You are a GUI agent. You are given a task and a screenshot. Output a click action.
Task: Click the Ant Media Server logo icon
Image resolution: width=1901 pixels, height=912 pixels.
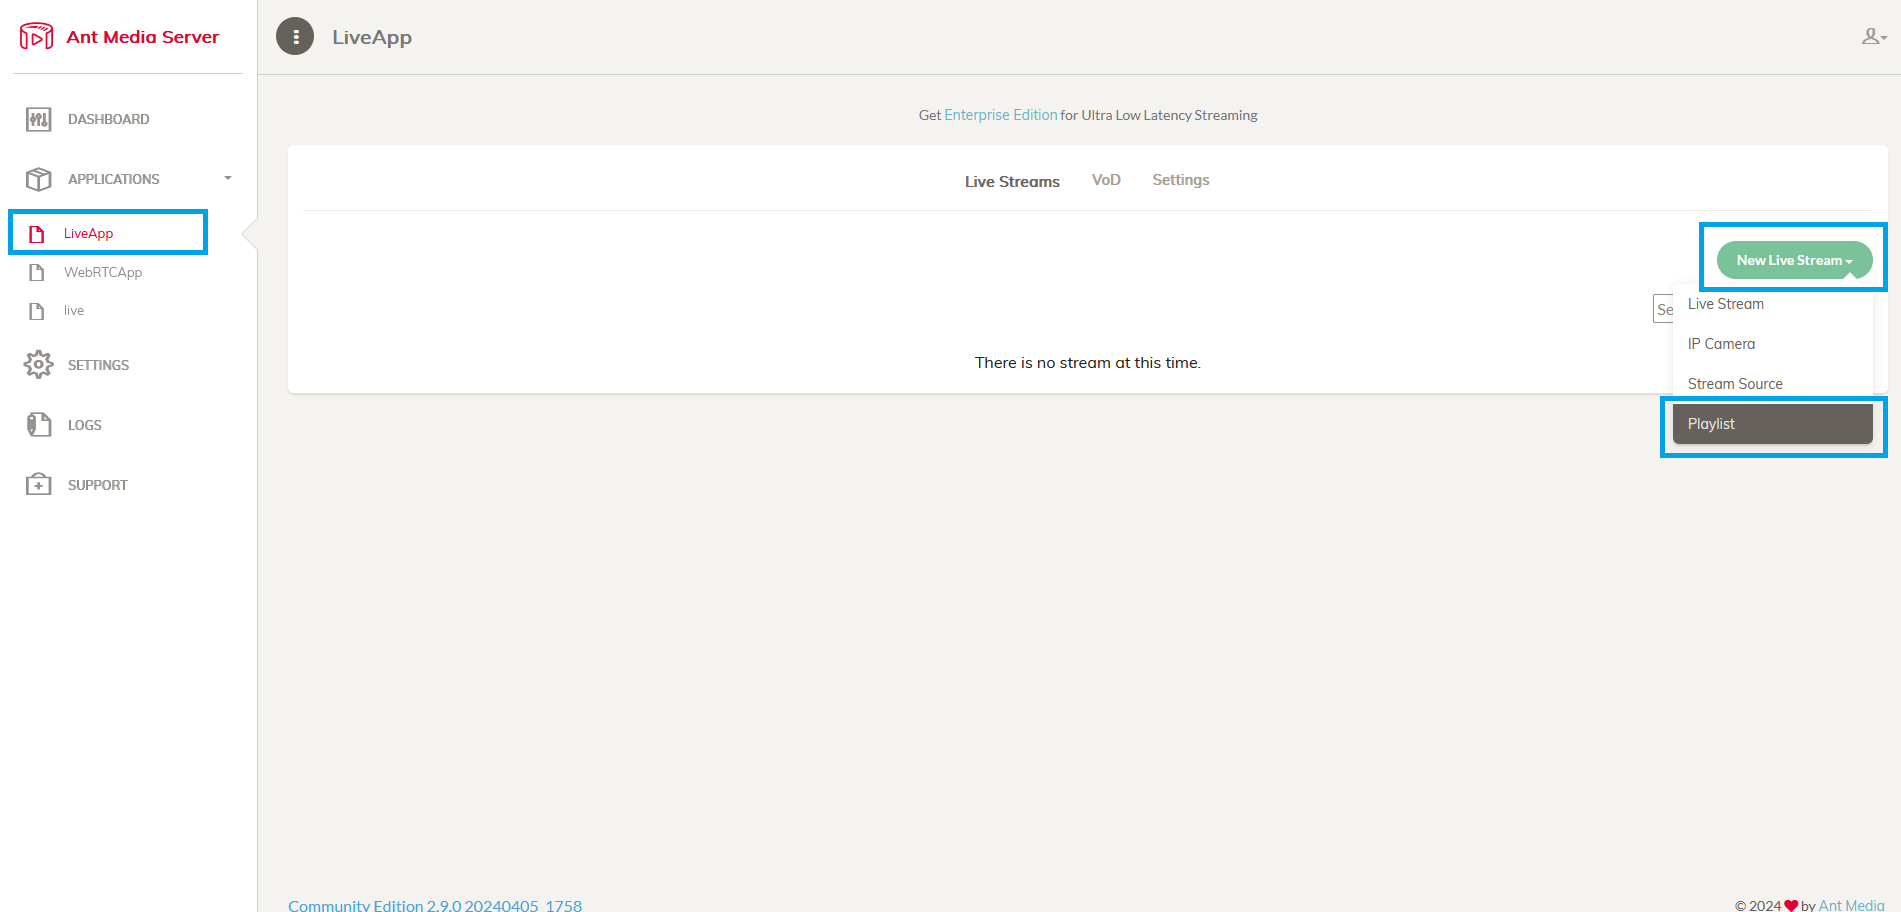point(37,37)
